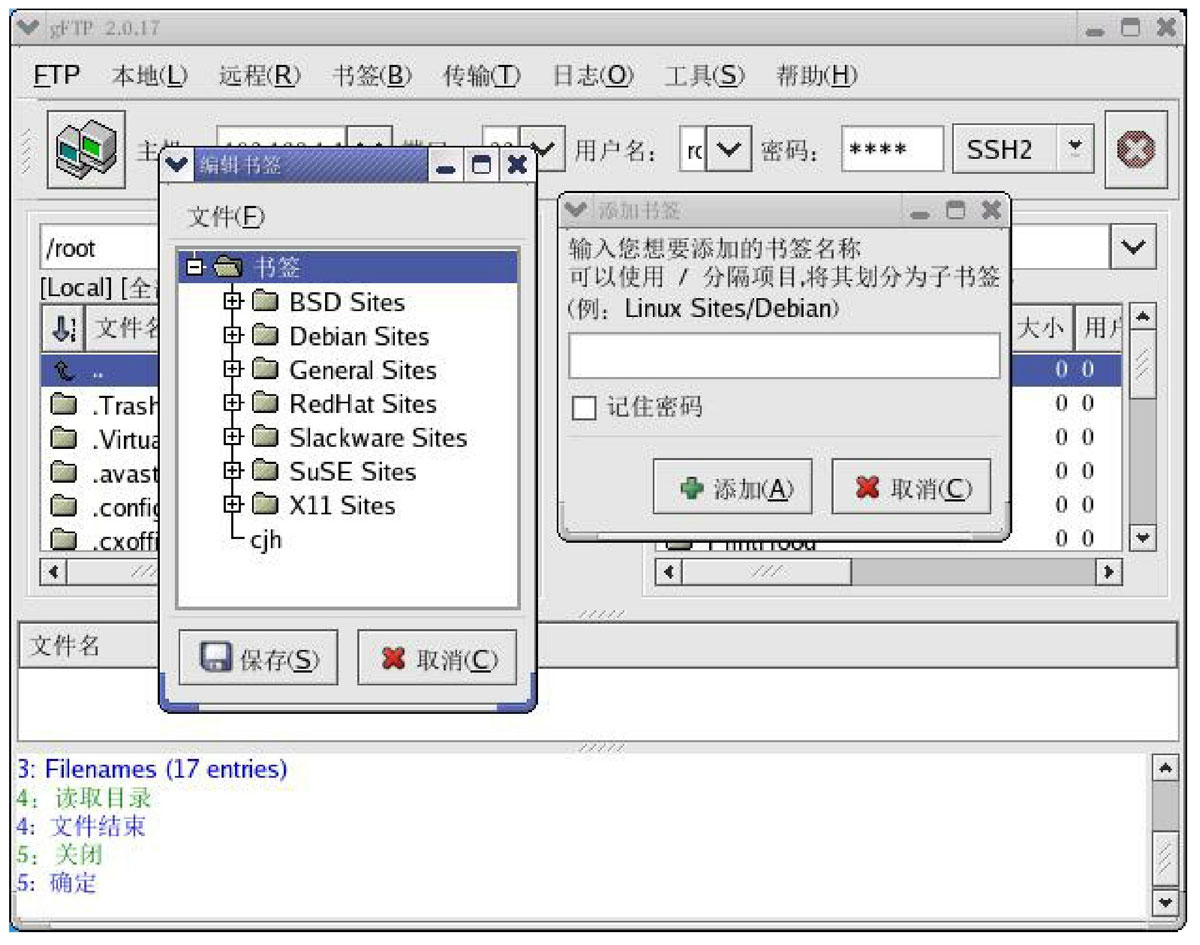
Task: Click the 添加(A) button
Action: [732, 488]
